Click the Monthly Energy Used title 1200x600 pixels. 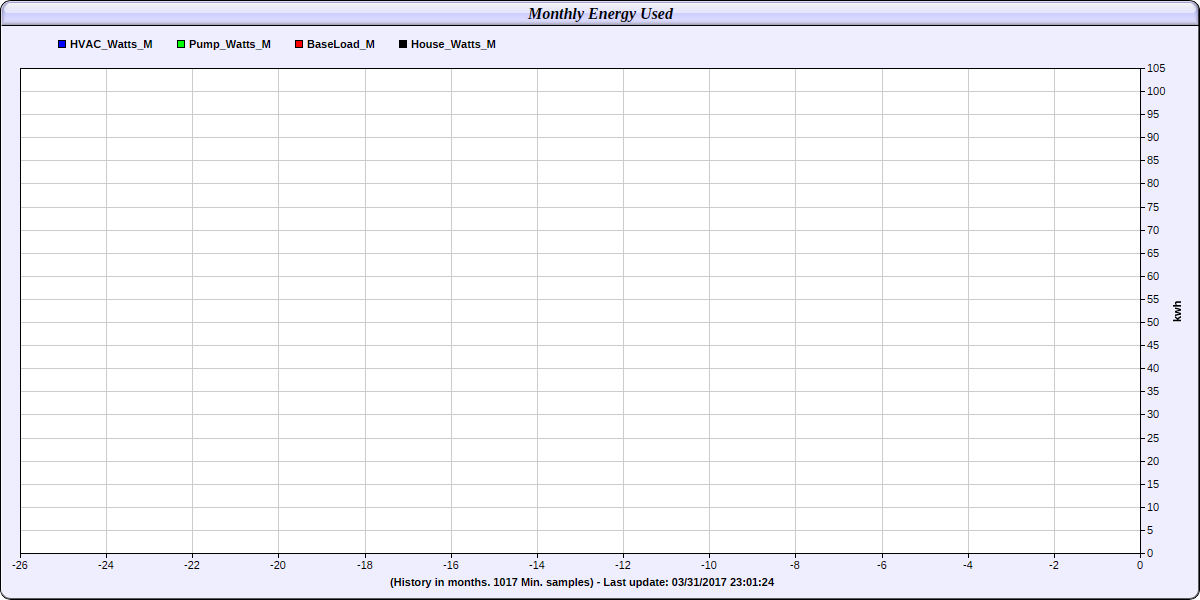coord(600,14)
